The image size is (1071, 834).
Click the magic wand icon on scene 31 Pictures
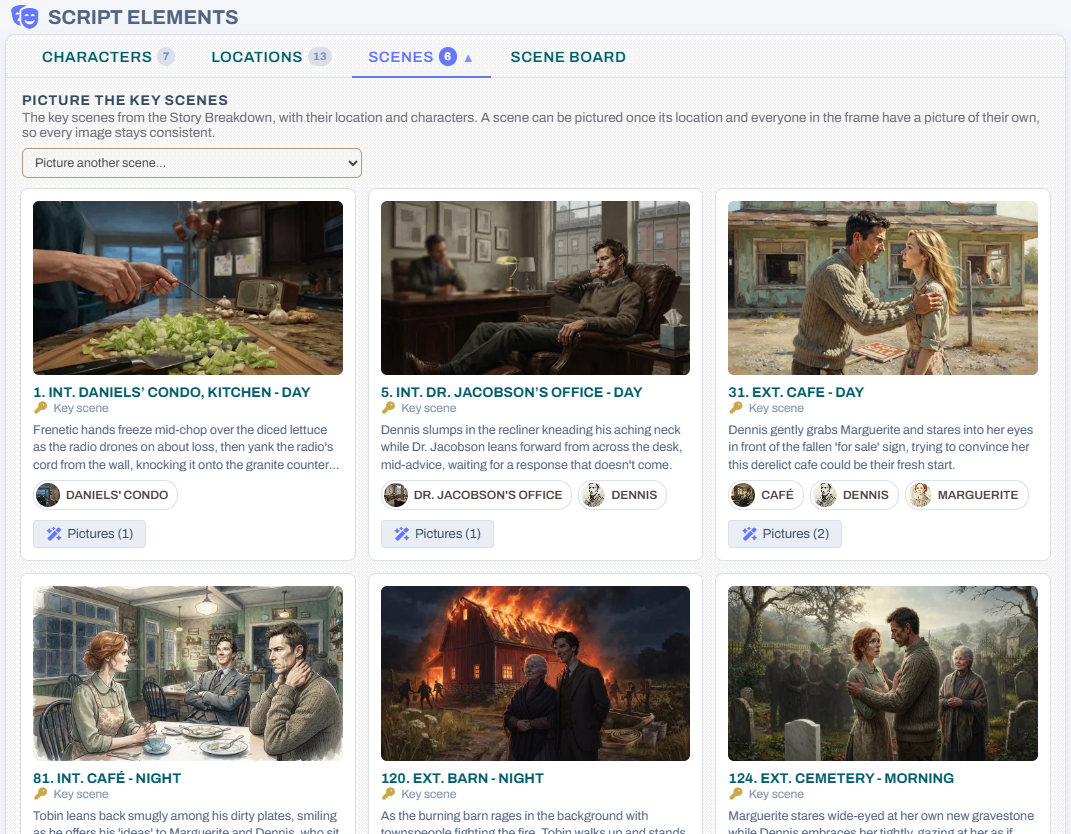point(749,533)
